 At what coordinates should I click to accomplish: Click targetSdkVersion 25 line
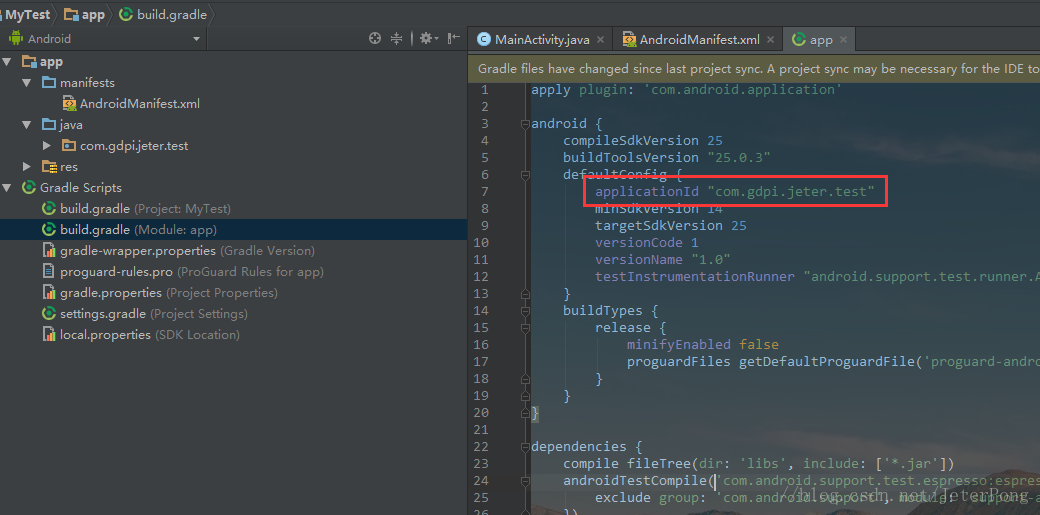(671, 226)
